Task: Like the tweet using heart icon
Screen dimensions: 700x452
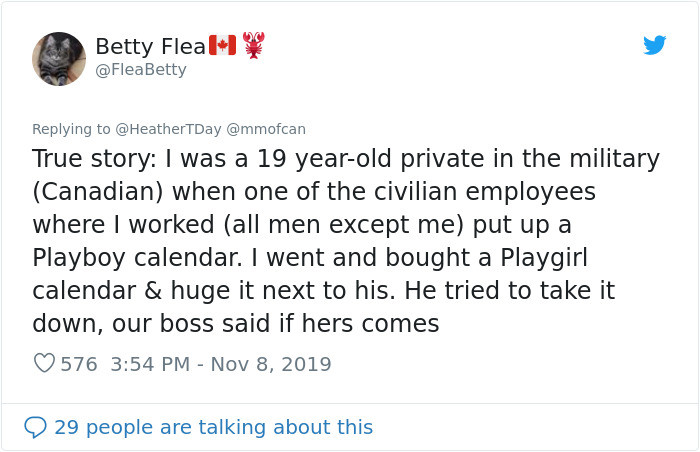Action: [44, 364]
